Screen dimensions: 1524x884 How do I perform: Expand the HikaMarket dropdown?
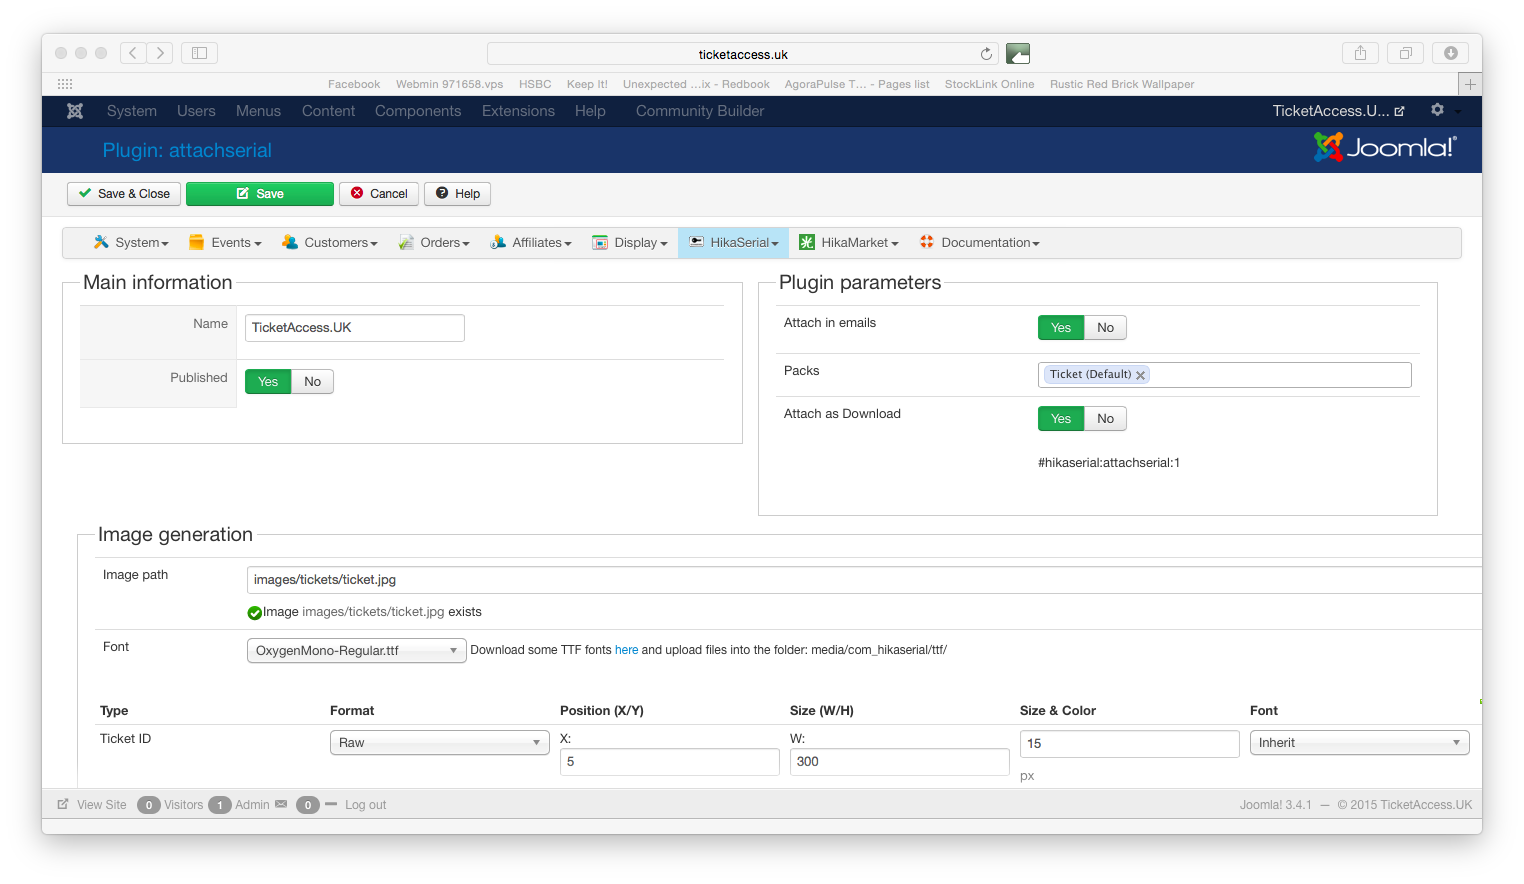pyautogui.click(x=849, y=243)
